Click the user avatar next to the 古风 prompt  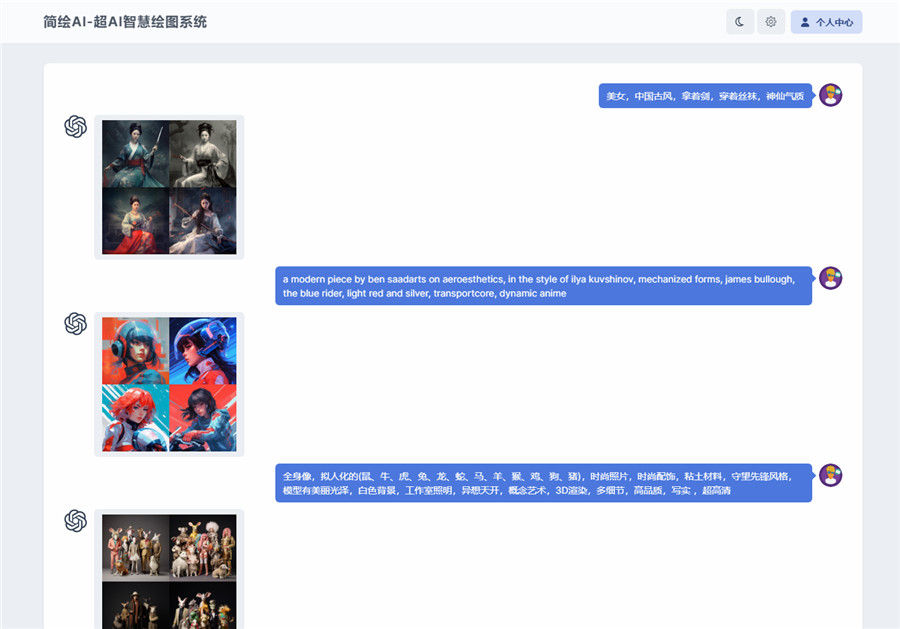tap(830, 95)
